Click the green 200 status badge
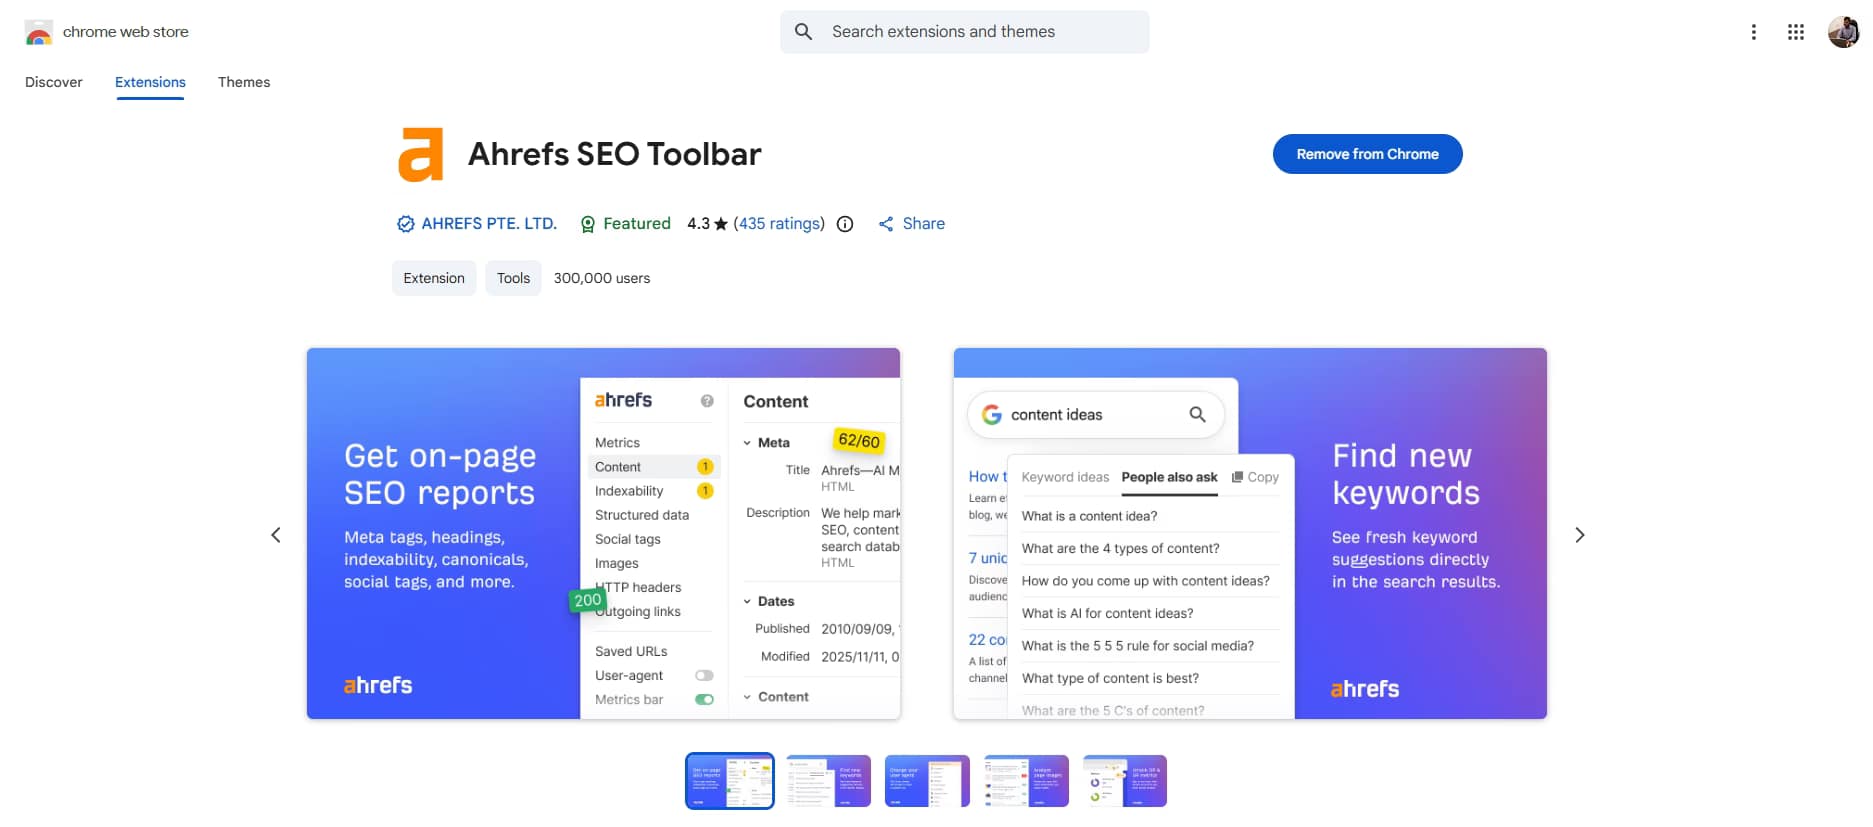Image resolution: width=1873 pixels, height=827 pixels. (588, 600)
